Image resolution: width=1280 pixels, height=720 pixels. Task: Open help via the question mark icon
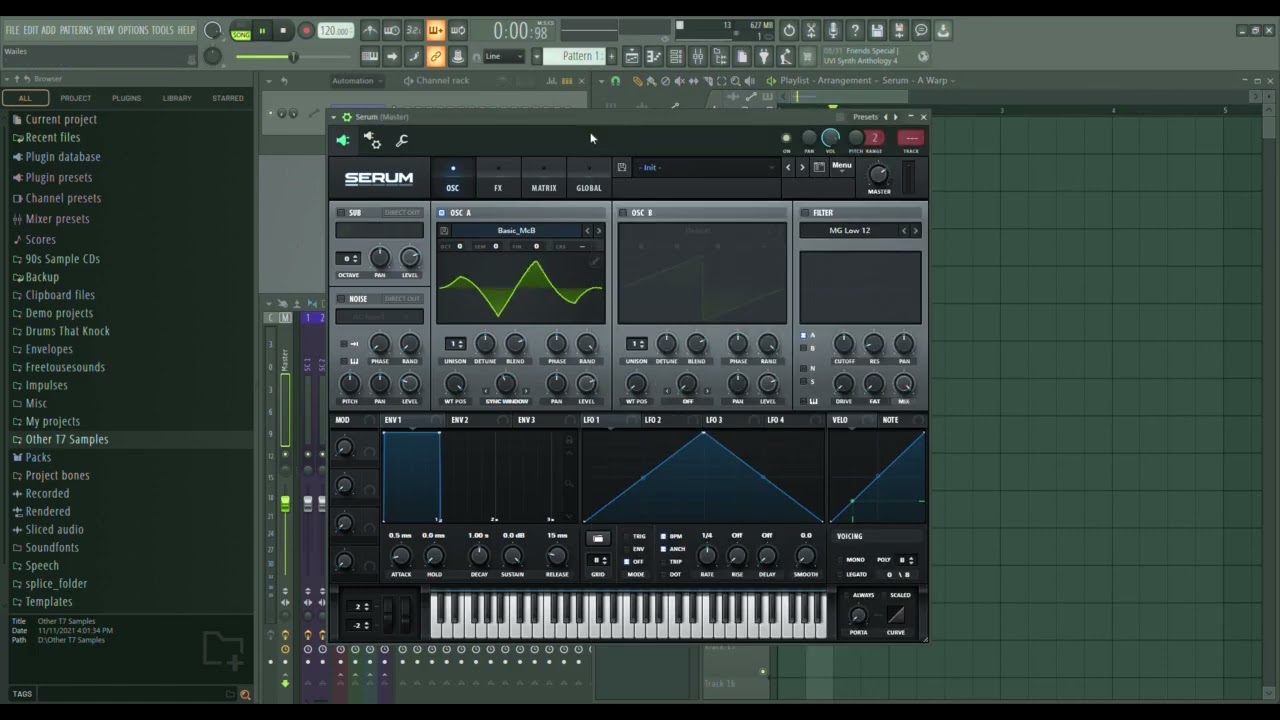coord(855,31)
